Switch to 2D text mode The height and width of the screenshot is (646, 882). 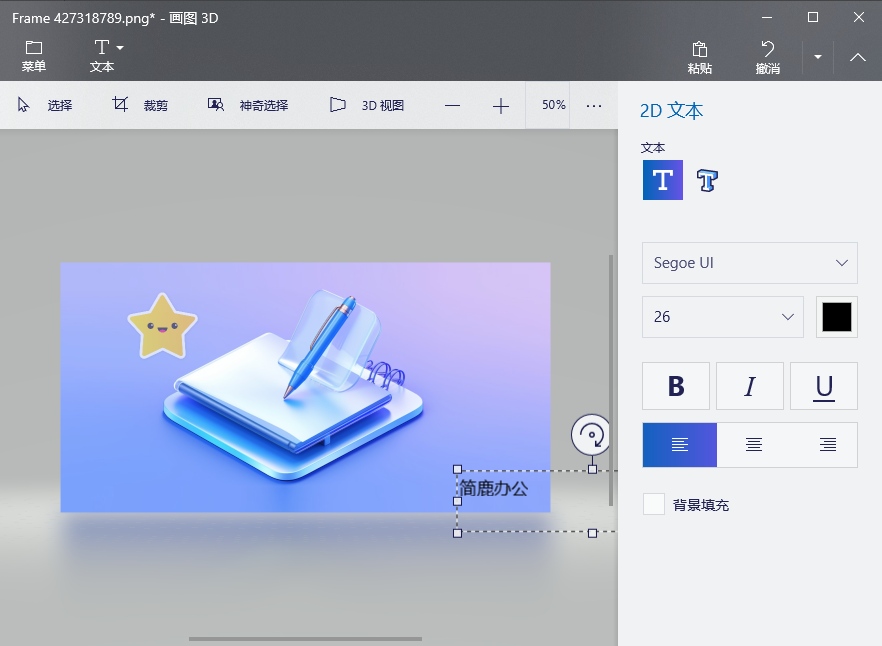pyautogui.click(x=662, y=180)
